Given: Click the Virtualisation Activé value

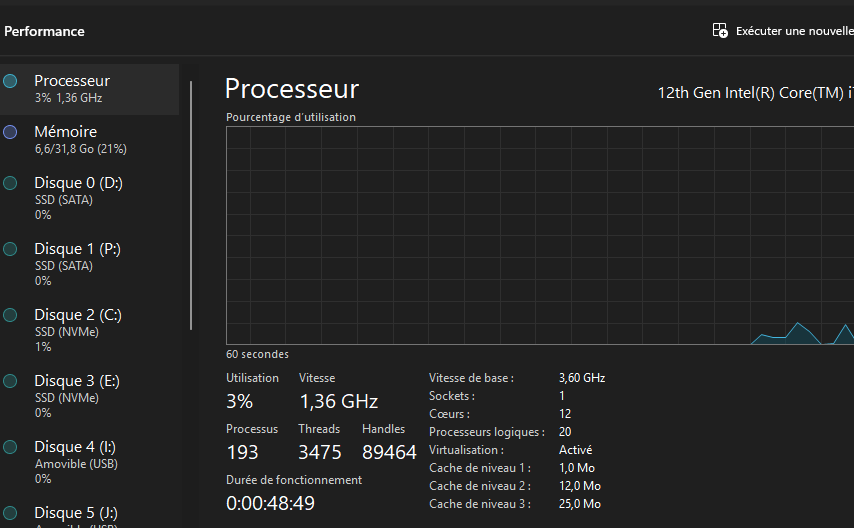Looking at the screenshot, I should click(x=576, y=450).
